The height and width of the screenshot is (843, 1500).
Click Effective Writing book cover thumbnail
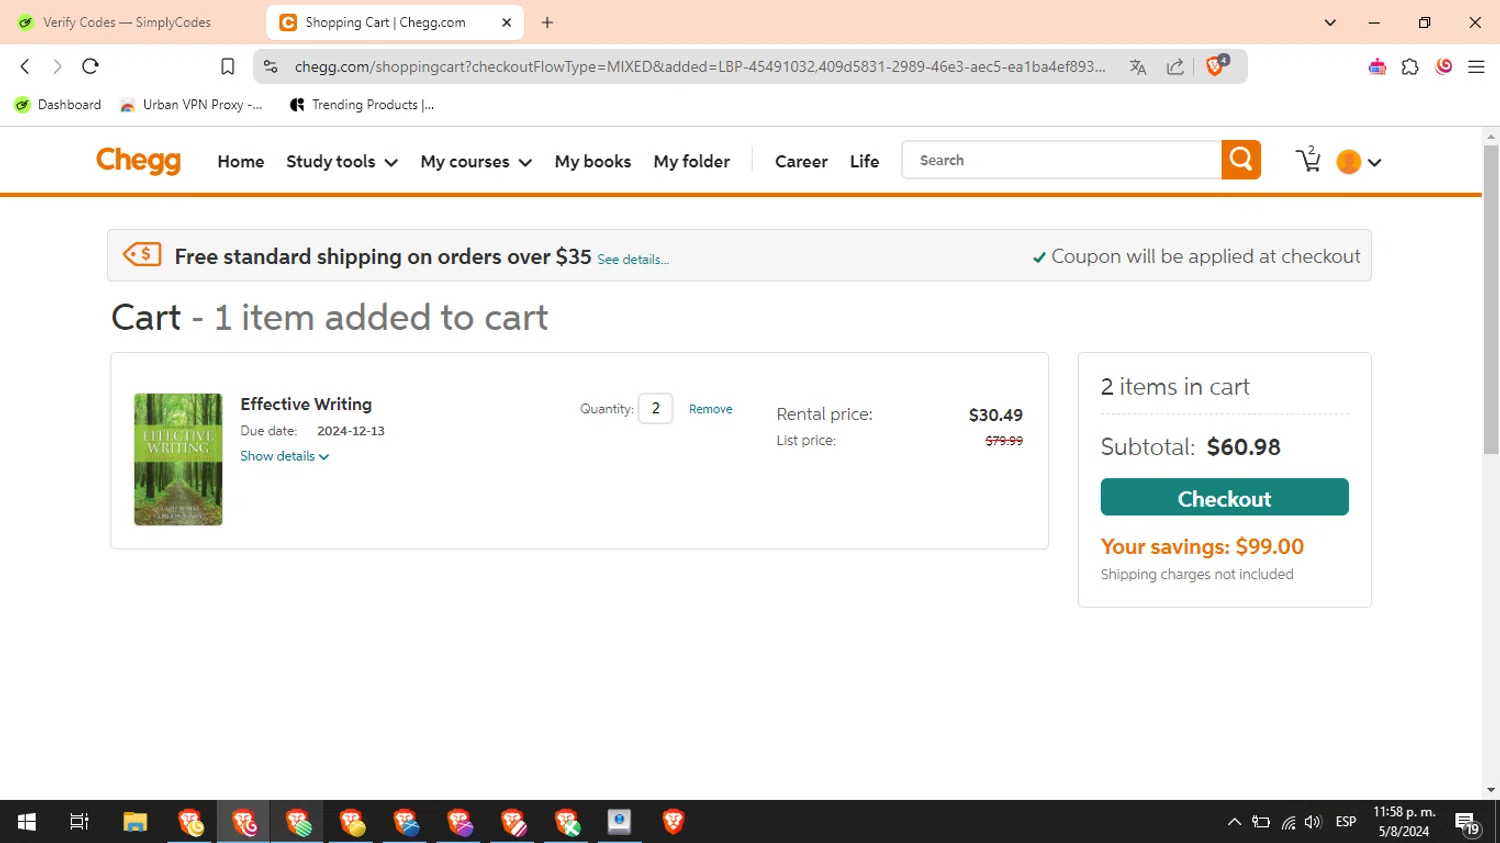tap(178, 459)
